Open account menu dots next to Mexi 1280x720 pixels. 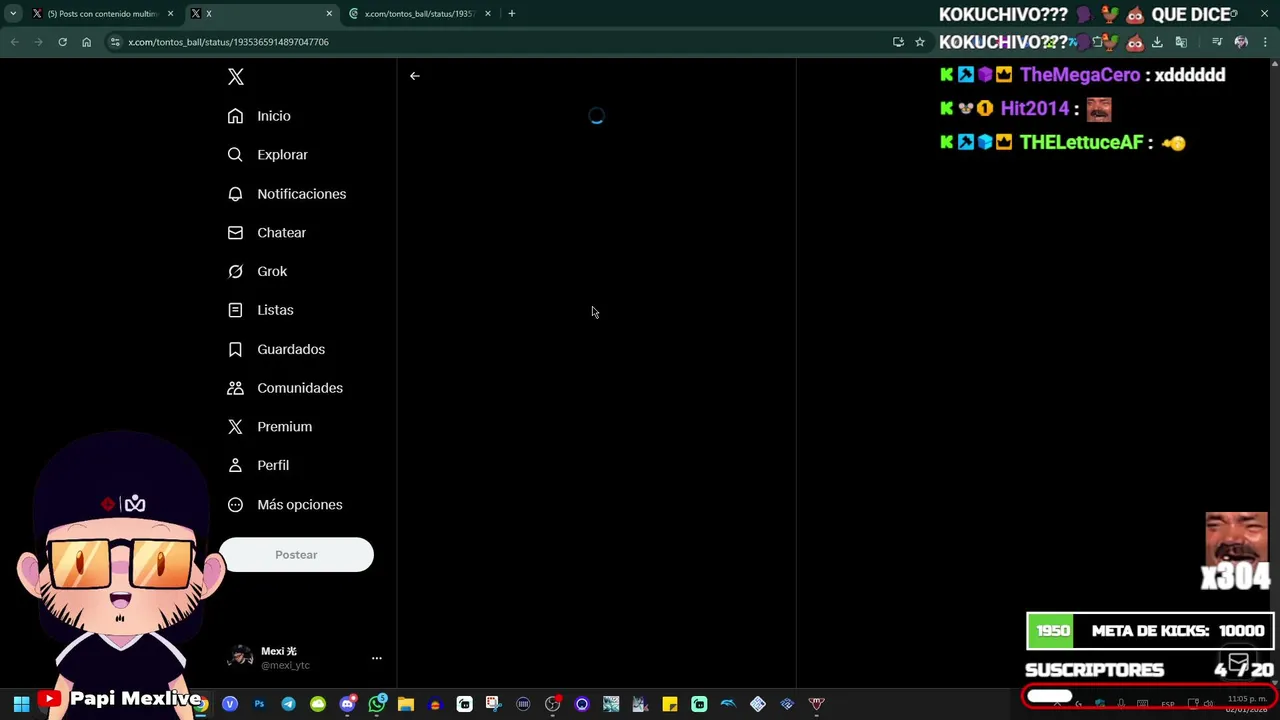(x=377, y=658)
